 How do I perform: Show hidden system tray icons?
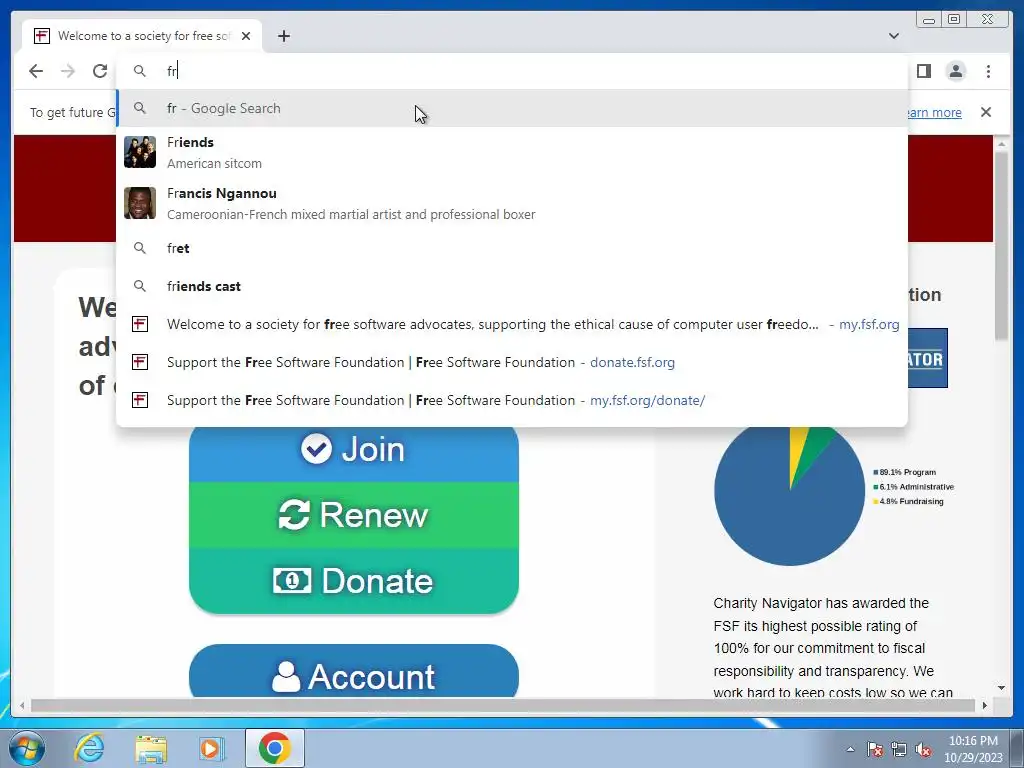(850, 749)
